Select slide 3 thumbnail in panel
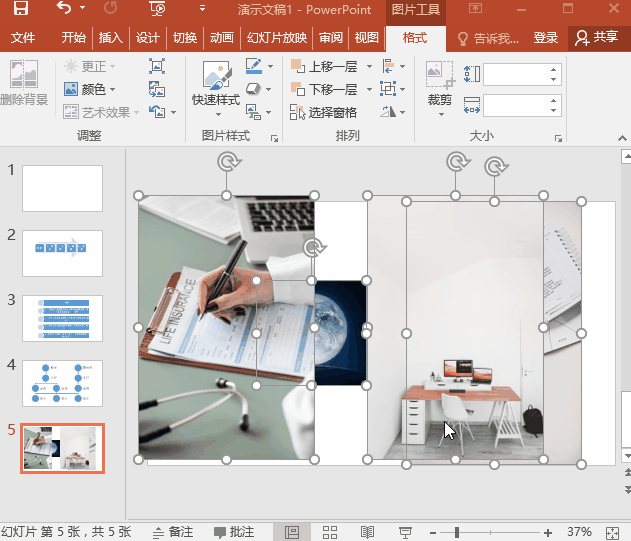The height and width of the screenshot is (541, 631). coord(62,318)
